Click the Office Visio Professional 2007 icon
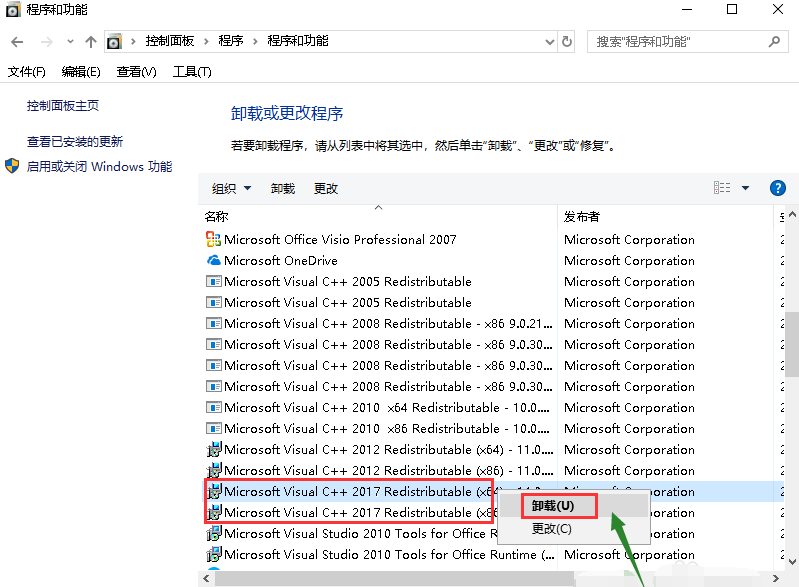The width and height of the screenshot is (799, 587). (213, 239)
